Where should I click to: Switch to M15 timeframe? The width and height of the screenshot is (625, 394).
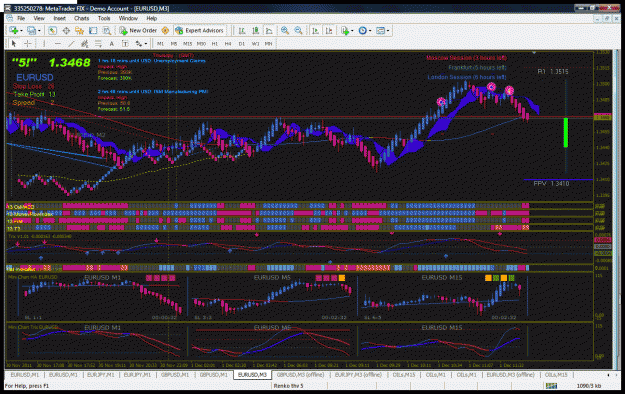pyautogui.click(x=187, y=44)
